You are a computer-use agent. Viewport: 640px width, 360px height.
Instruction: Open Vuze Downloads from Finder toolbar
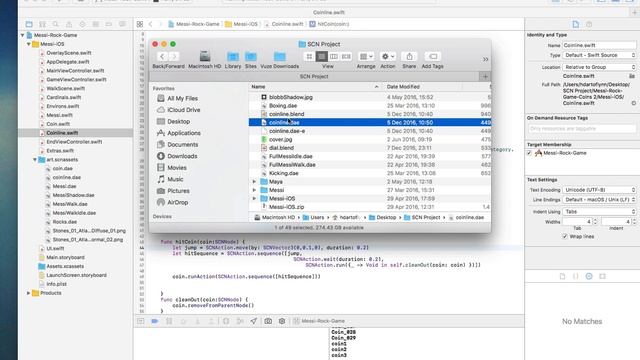click(x=280, y=60)
